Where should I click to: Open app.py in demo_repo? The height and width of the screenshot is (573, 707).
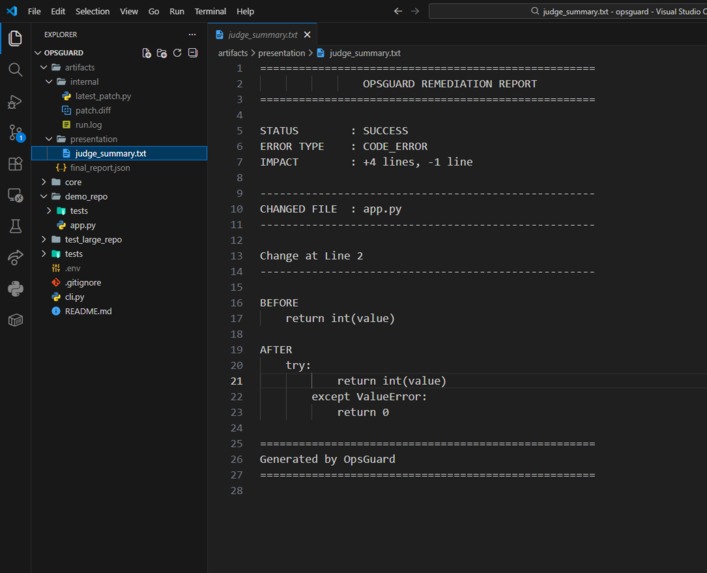[83, 225]
